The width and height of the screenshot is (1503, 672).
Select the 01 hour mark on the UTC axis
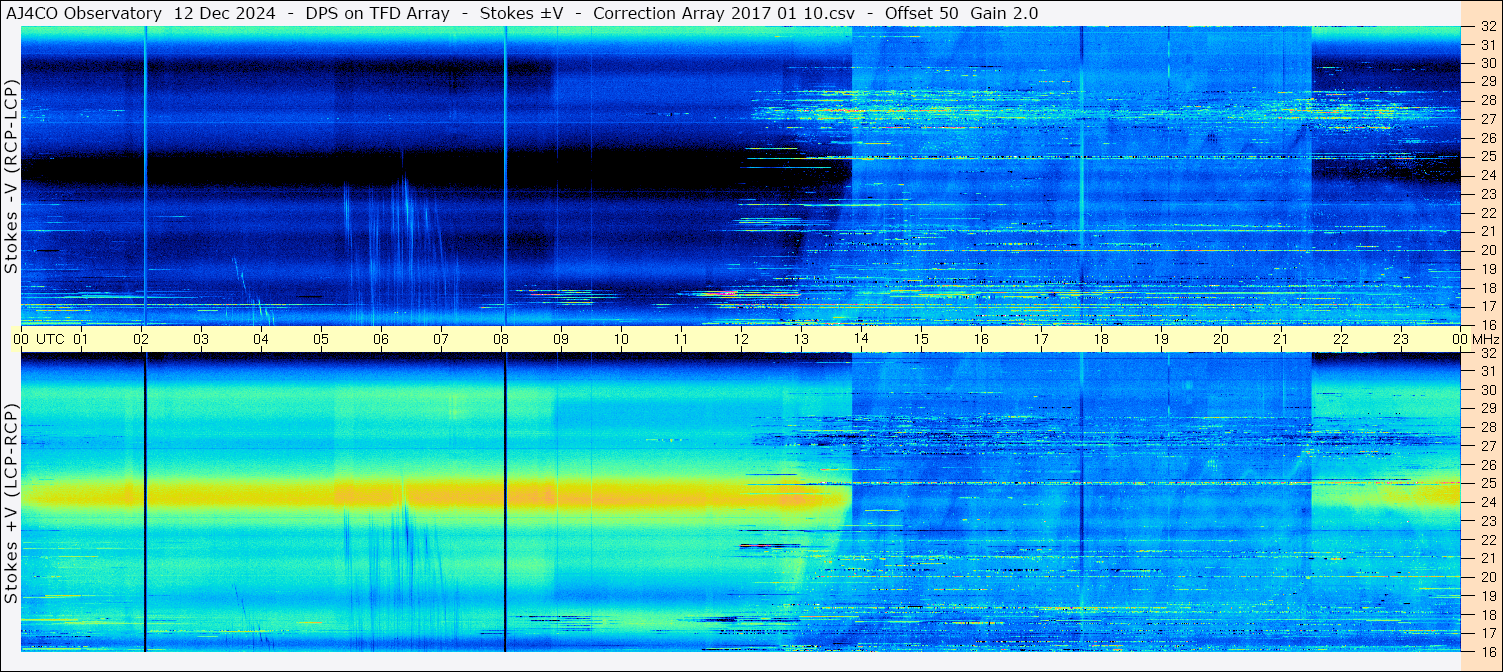click(x=81, y=339)
